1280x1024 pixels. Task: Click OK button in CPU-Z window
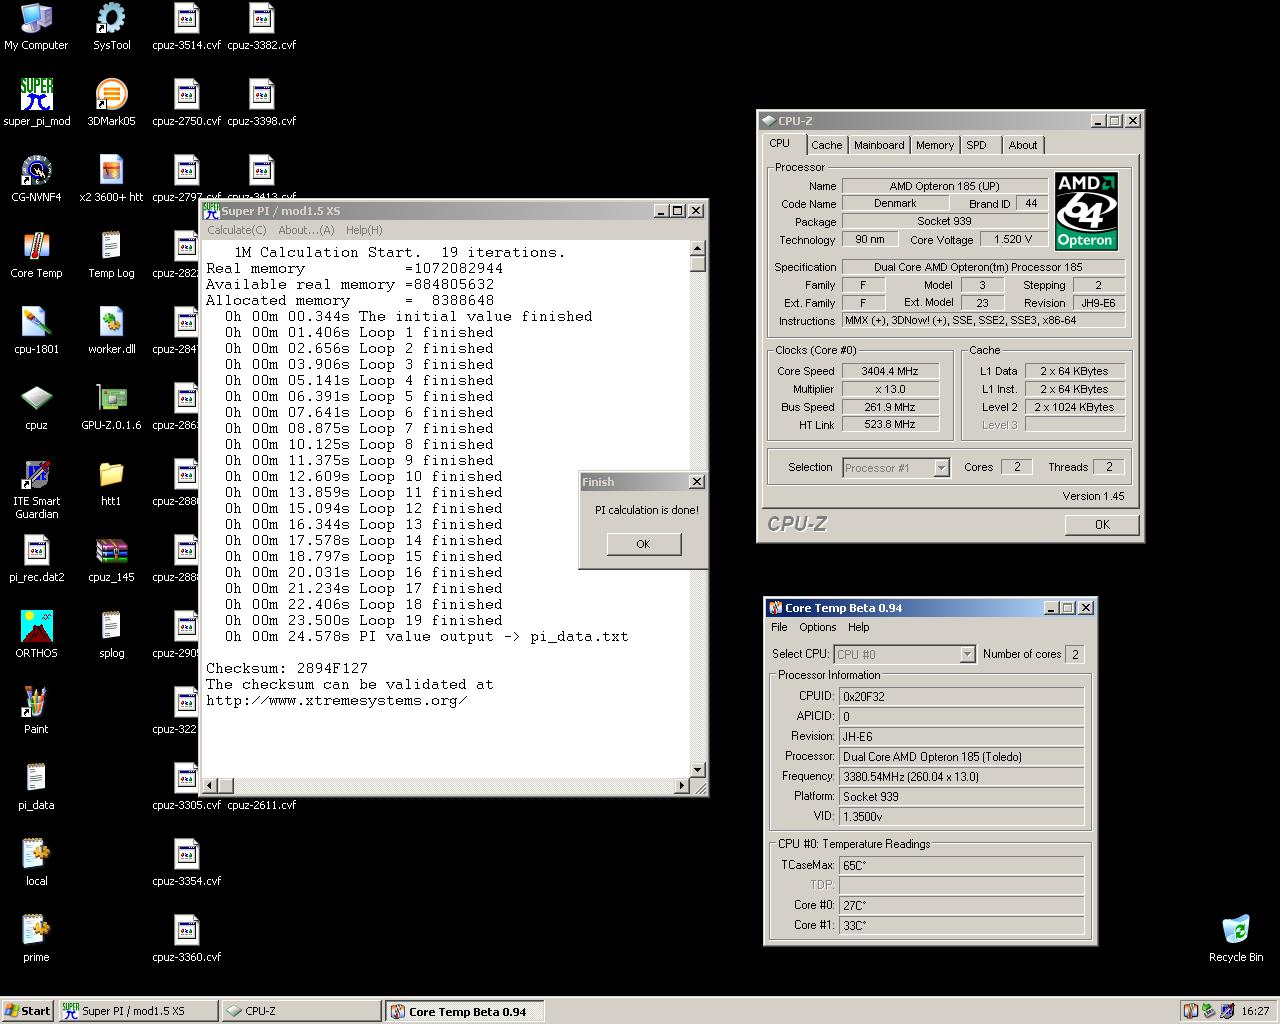click(1101, 524)
